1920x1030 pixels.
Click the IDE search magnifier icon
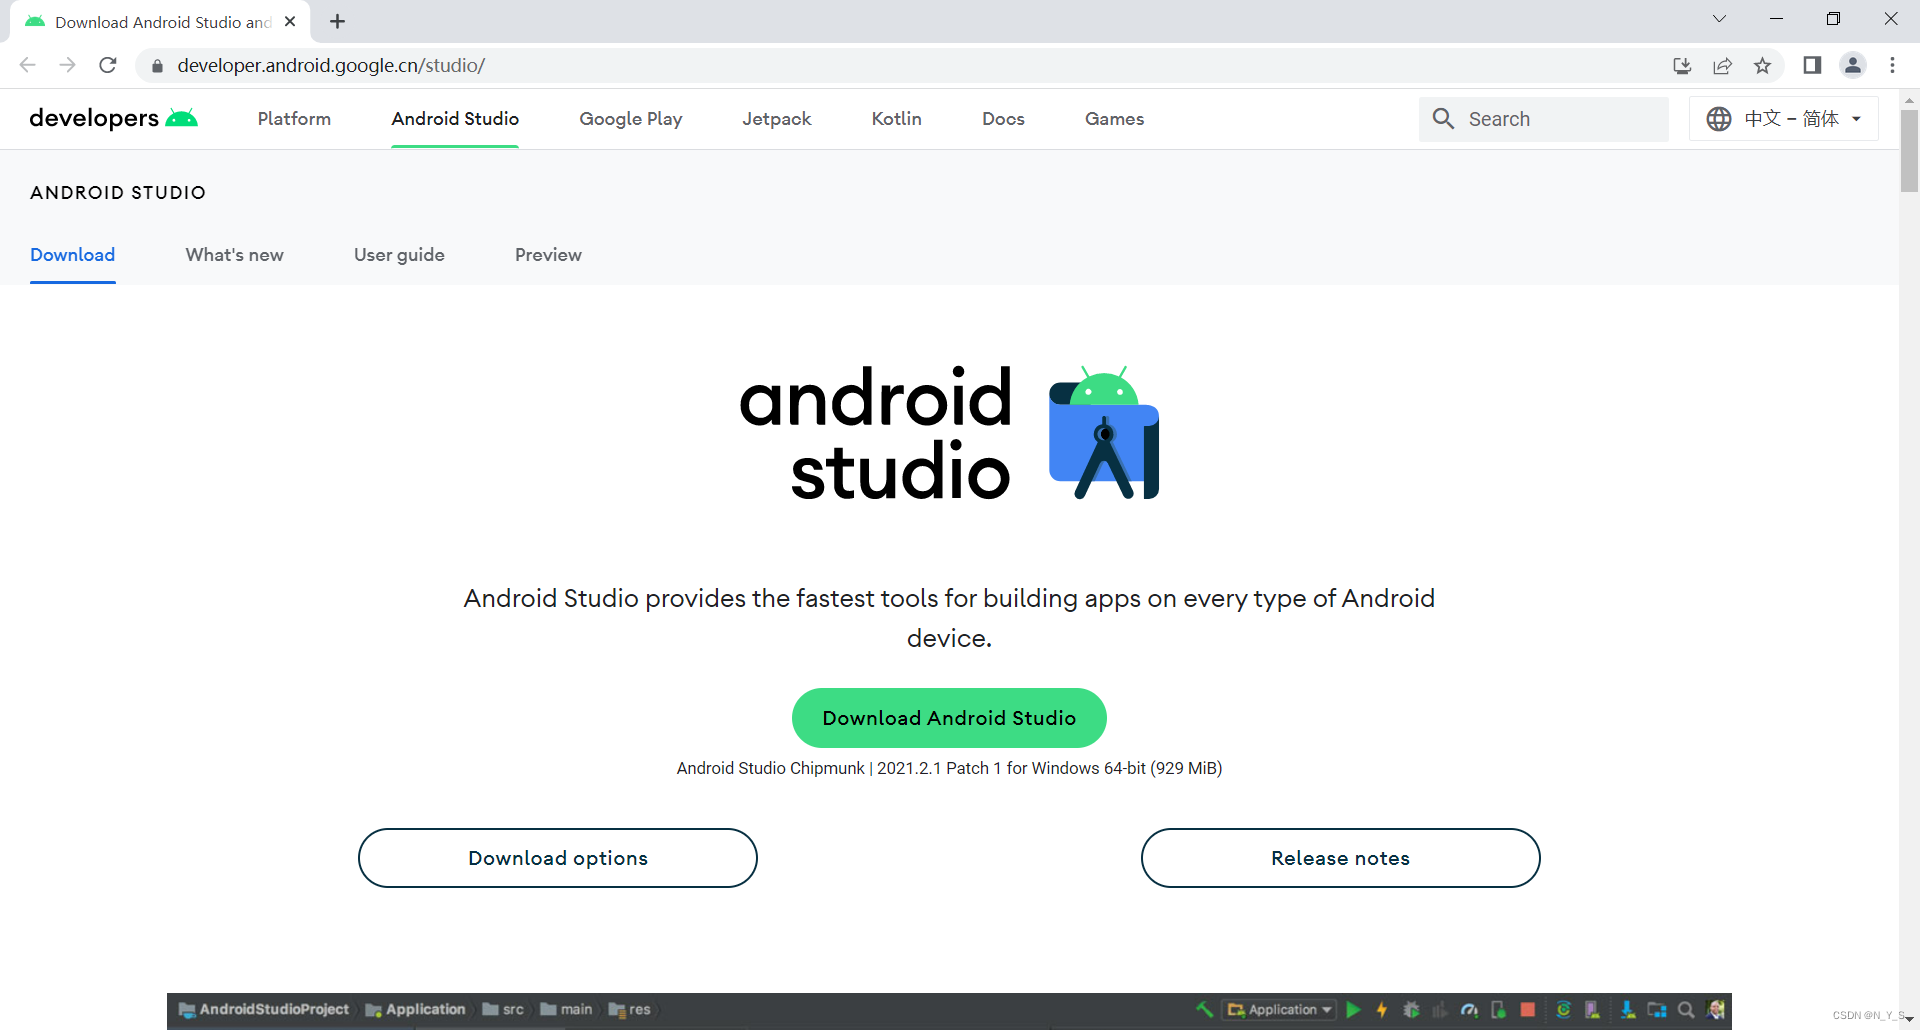click(1686, 1010)
